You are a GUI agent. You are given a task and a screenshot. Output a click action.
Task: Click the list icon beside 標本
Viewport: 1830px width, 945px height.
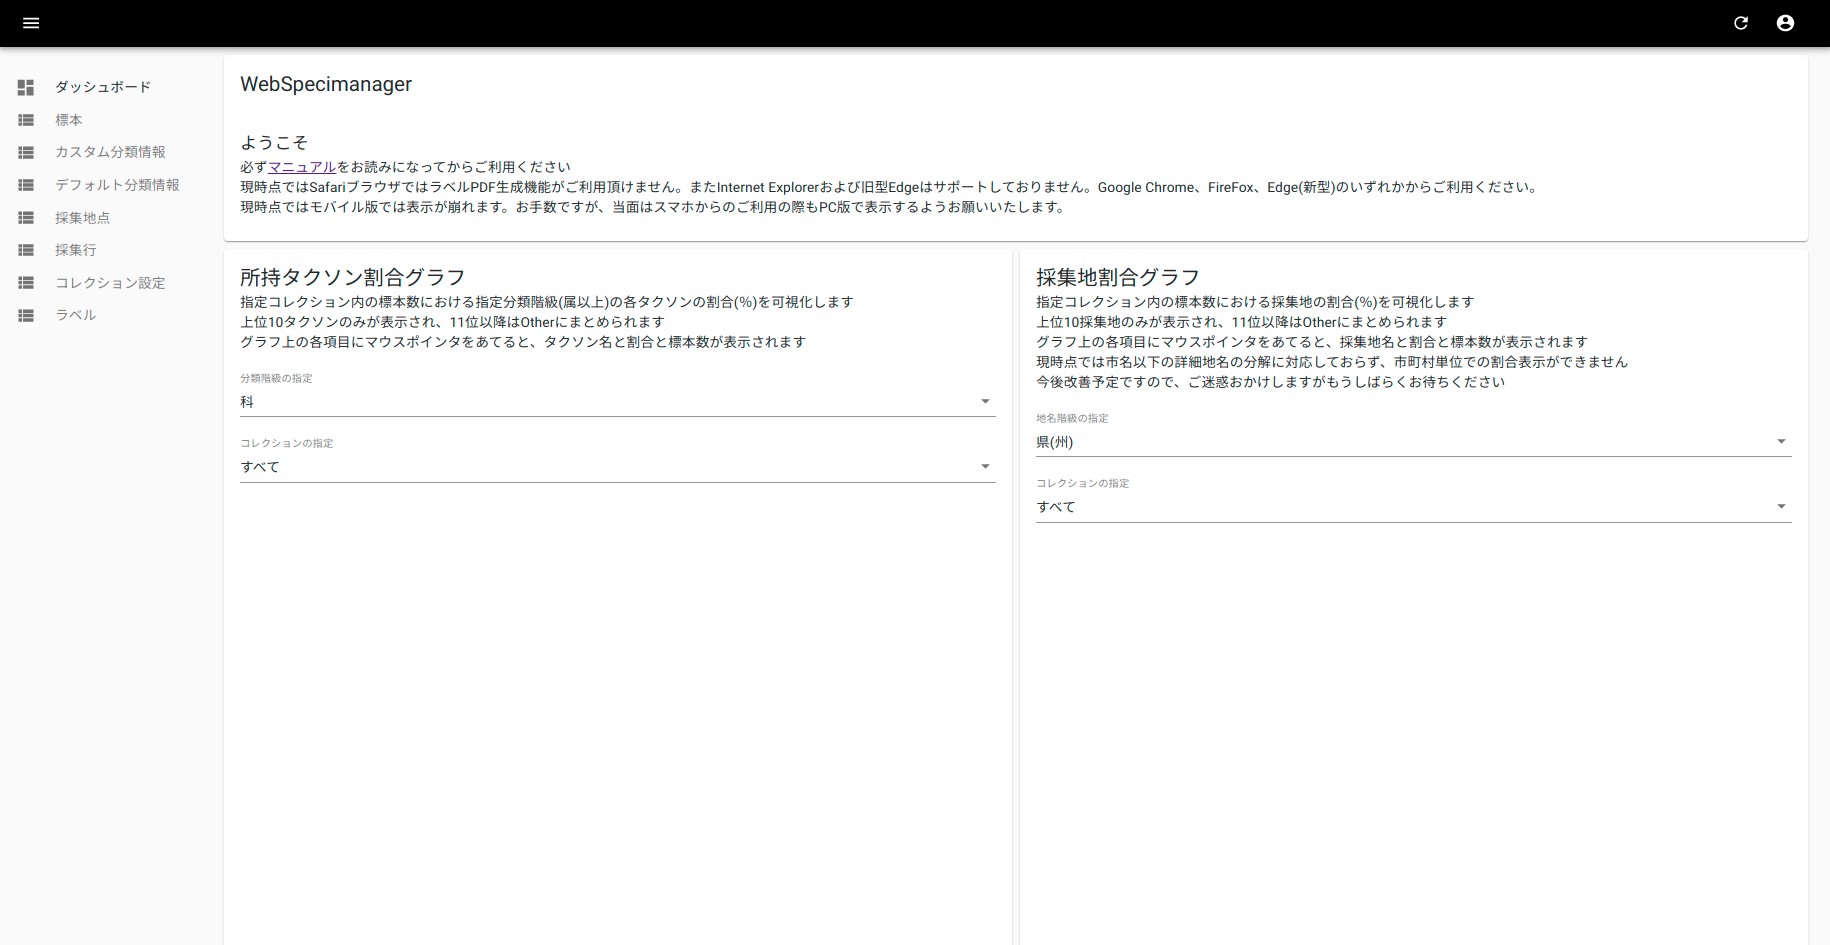pos(26,120)
